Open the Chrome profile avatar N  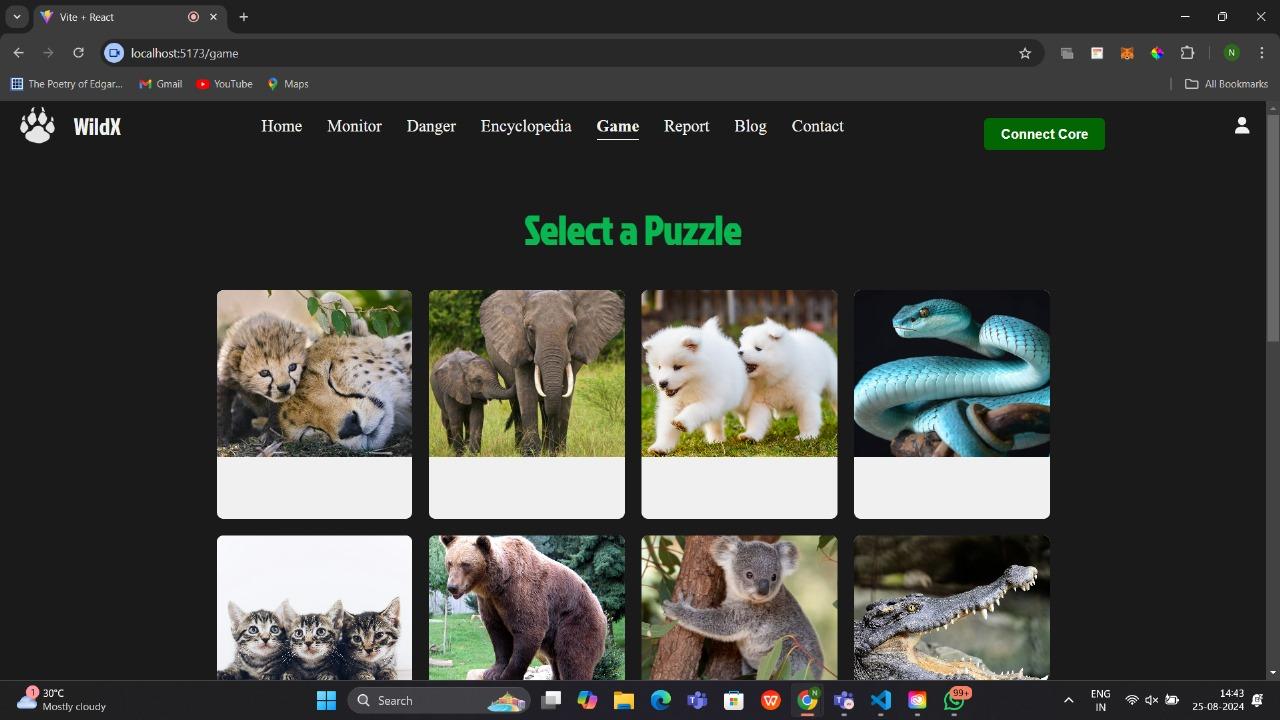click(x=1232, y=53)
